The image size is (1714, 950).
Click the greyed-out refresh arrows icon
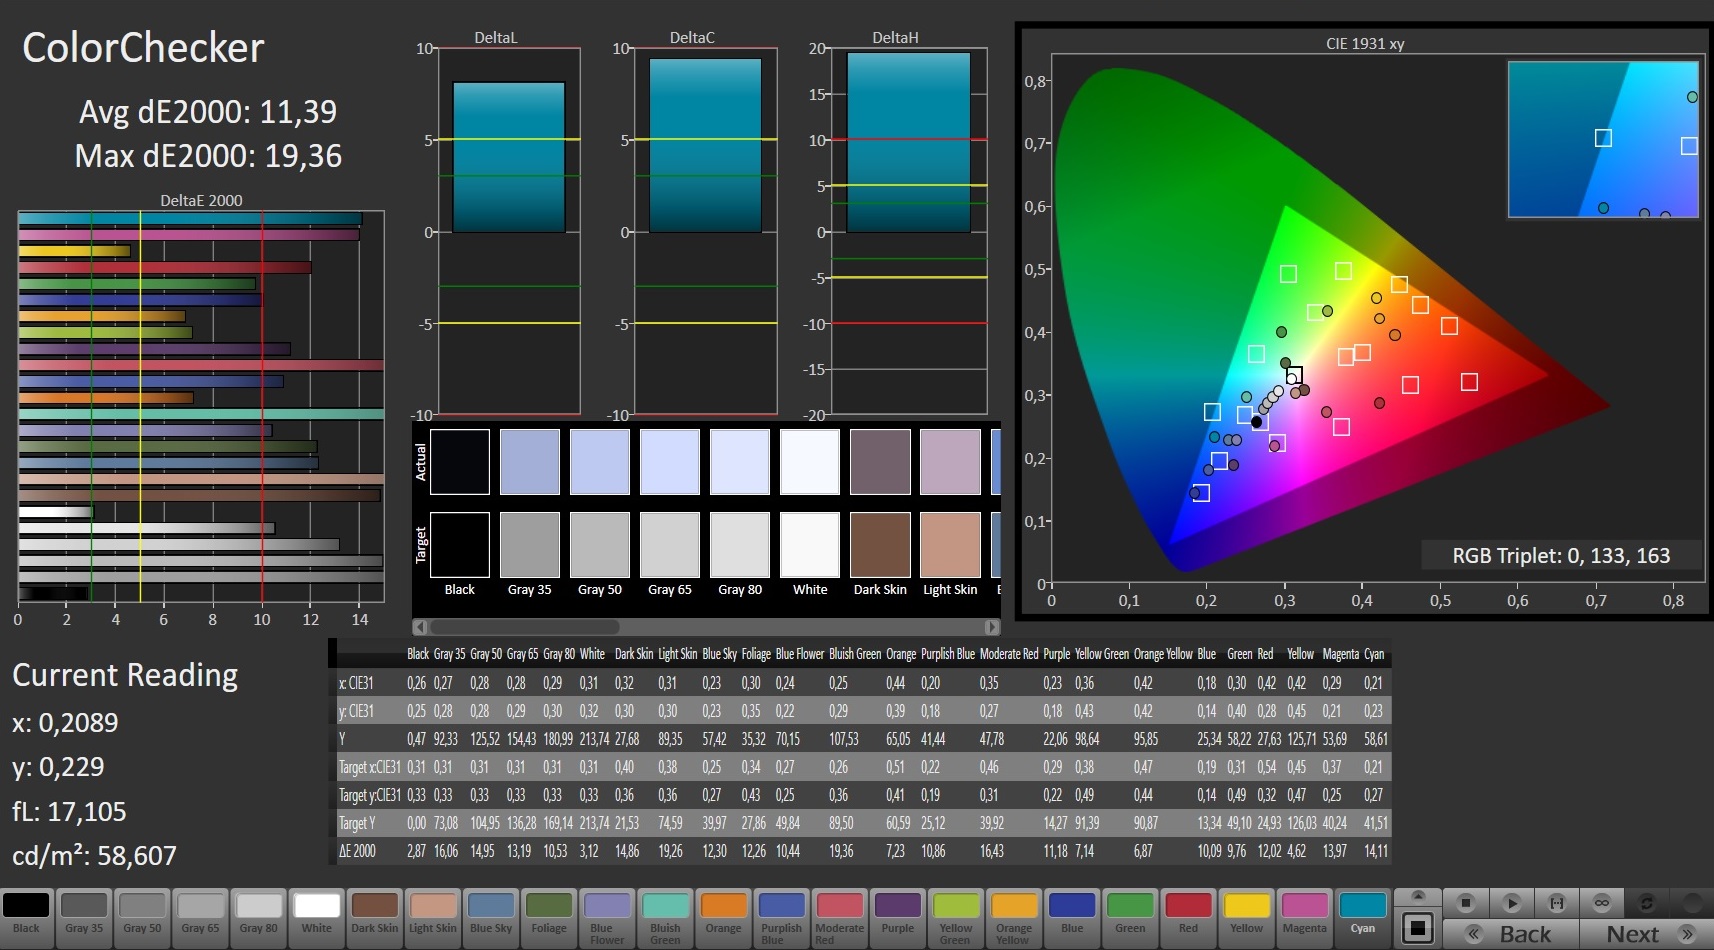coord(1647,903)
